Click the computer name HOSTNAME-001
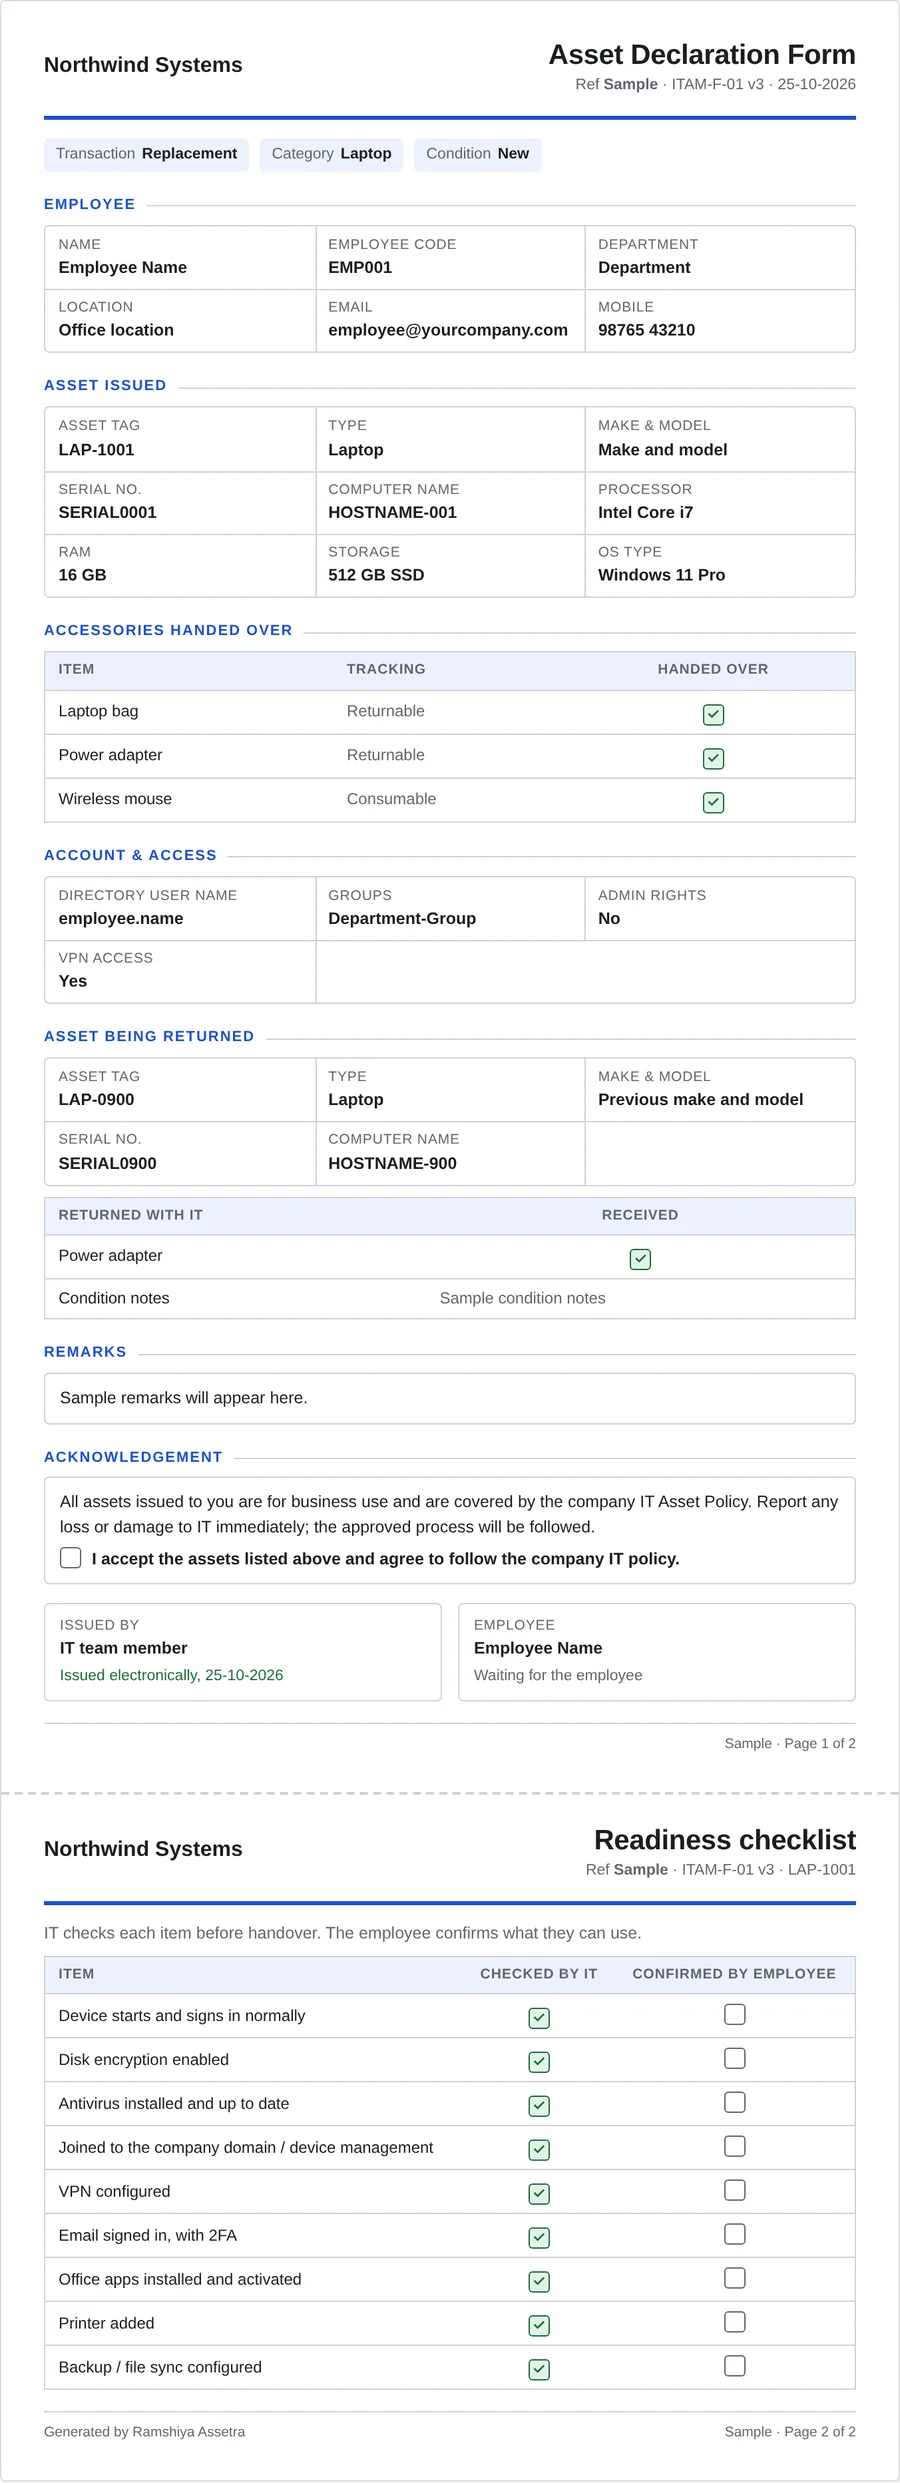Screen dimensions: 900x2483 click(392, 513)
